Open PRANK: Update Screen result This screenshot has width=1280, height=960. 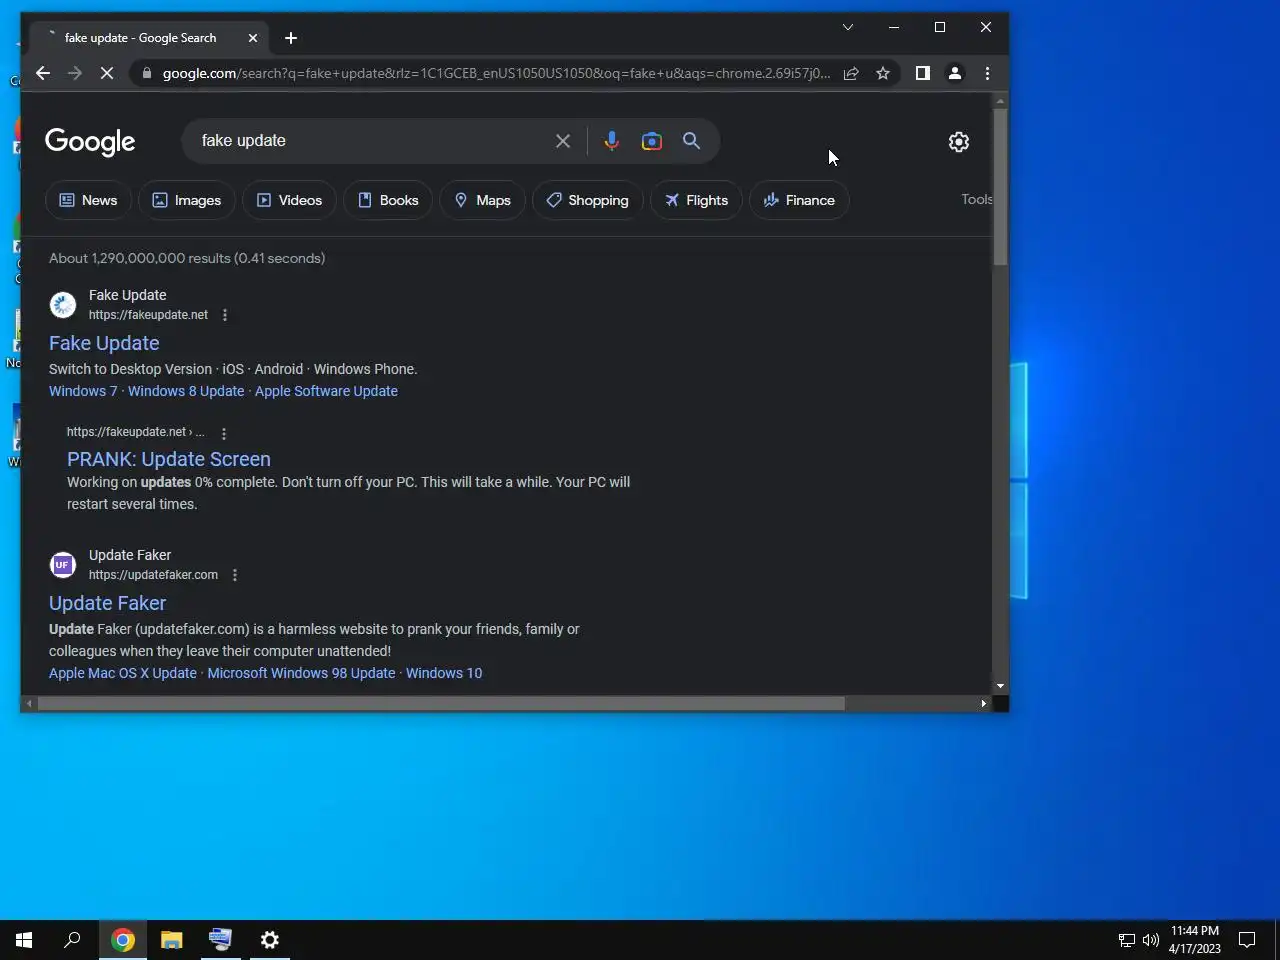(x=169, y=459)
